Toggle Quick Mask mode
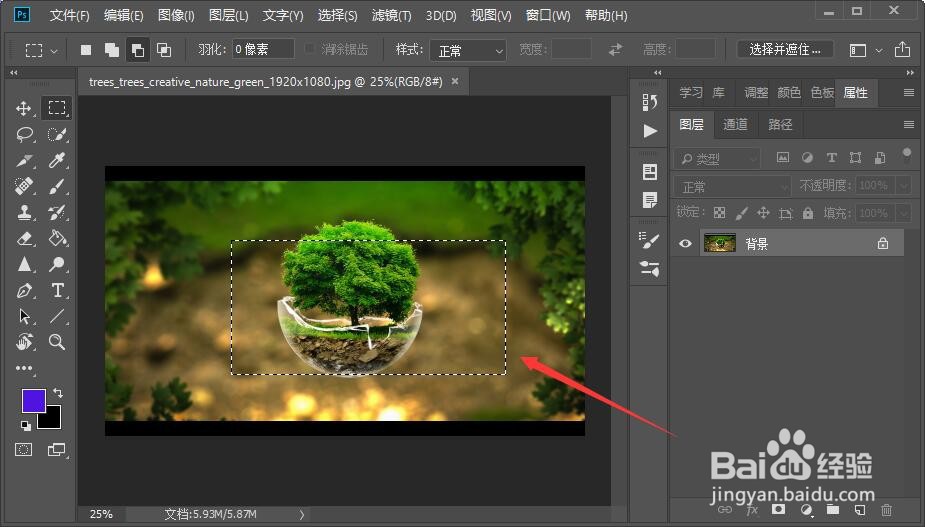Viewport: 925px width, 527px height. pos(24,450)
